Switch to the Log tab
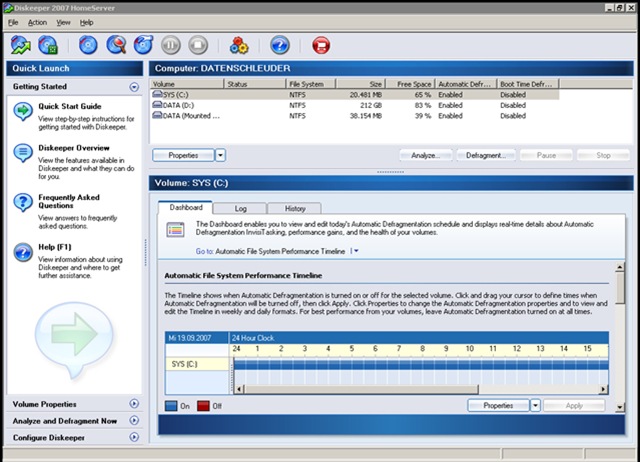Viewport: 640px width, 462px height. 240,209
